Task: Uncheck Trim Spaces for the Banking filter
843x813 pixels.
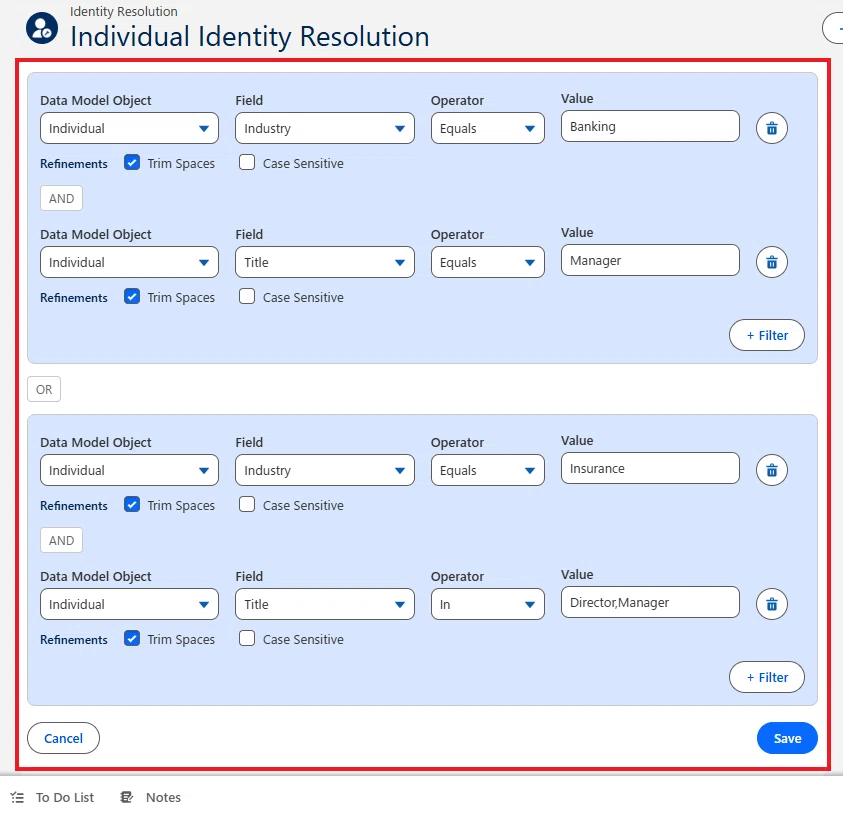Action: 132,162
